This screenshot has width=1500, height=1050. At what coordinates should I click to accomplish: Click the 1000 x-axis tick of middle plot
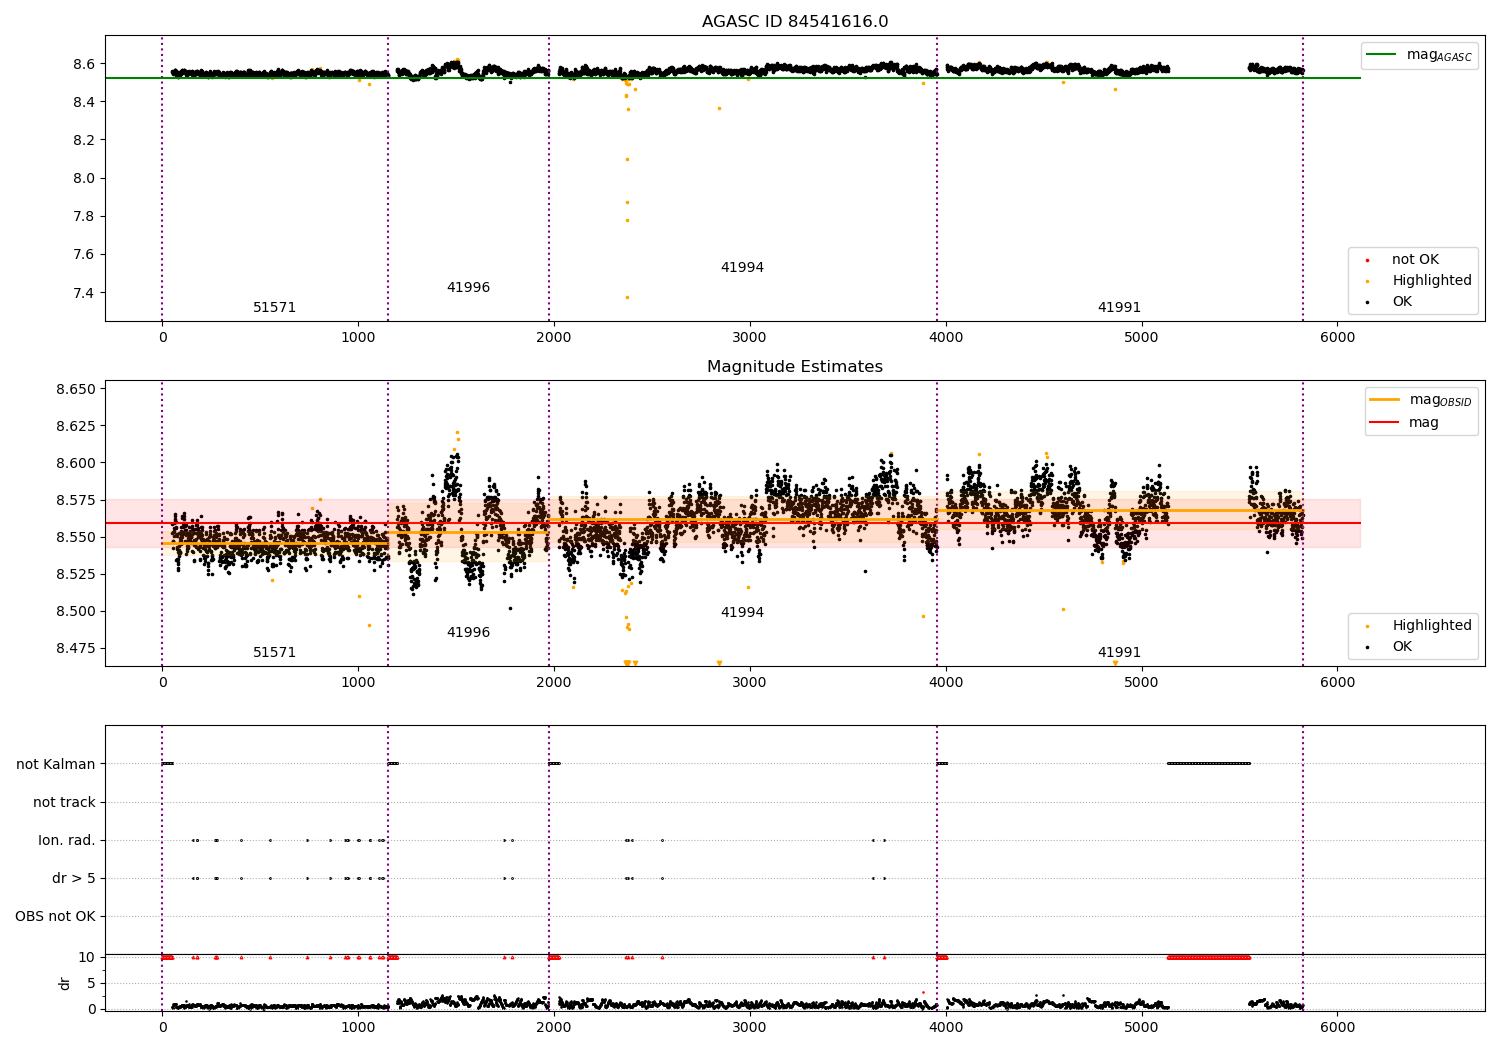coord(358,683)
